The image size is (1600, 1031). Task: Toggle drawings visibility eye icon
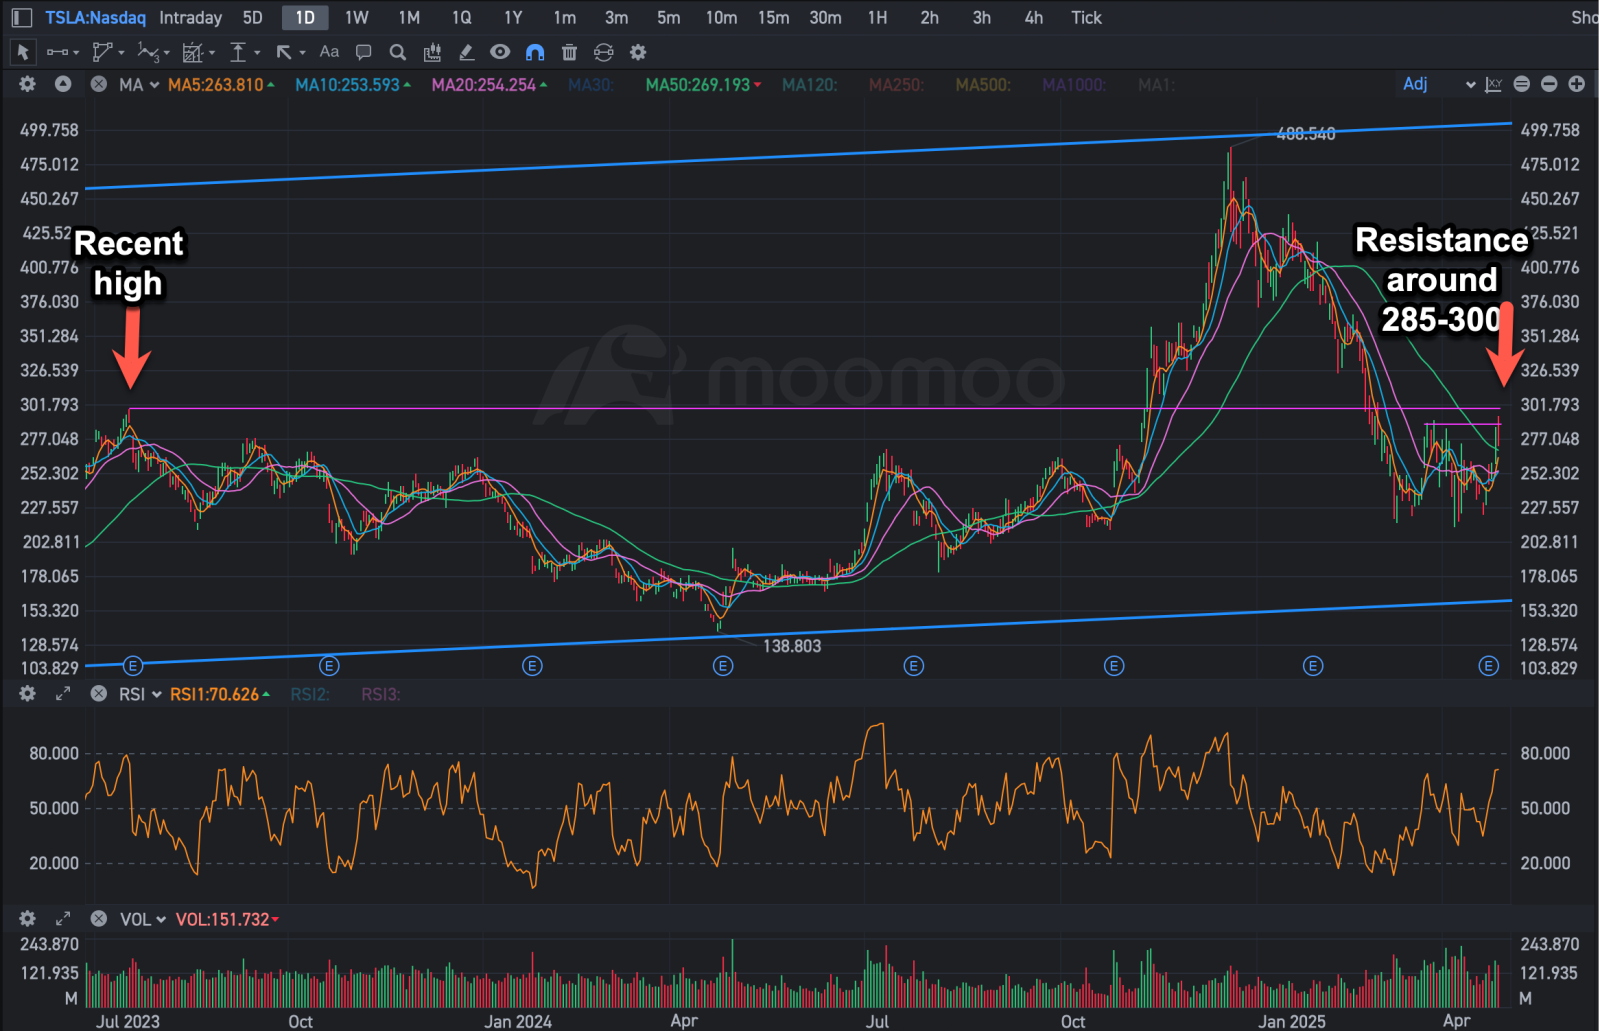point(500,52)
